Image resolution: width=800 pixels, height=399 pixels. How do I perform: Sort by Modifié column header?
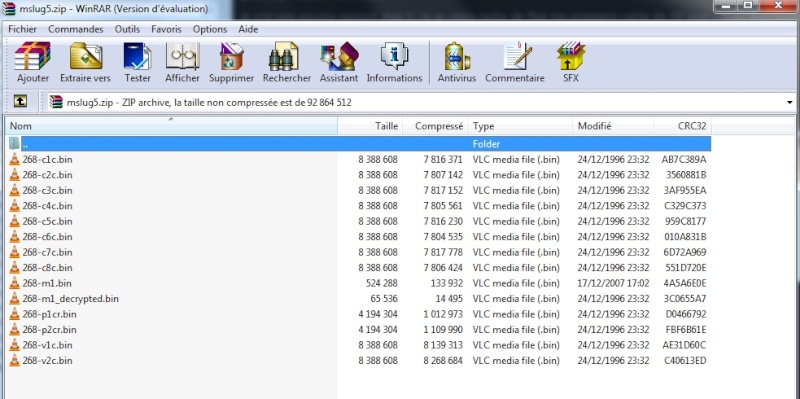613,126
